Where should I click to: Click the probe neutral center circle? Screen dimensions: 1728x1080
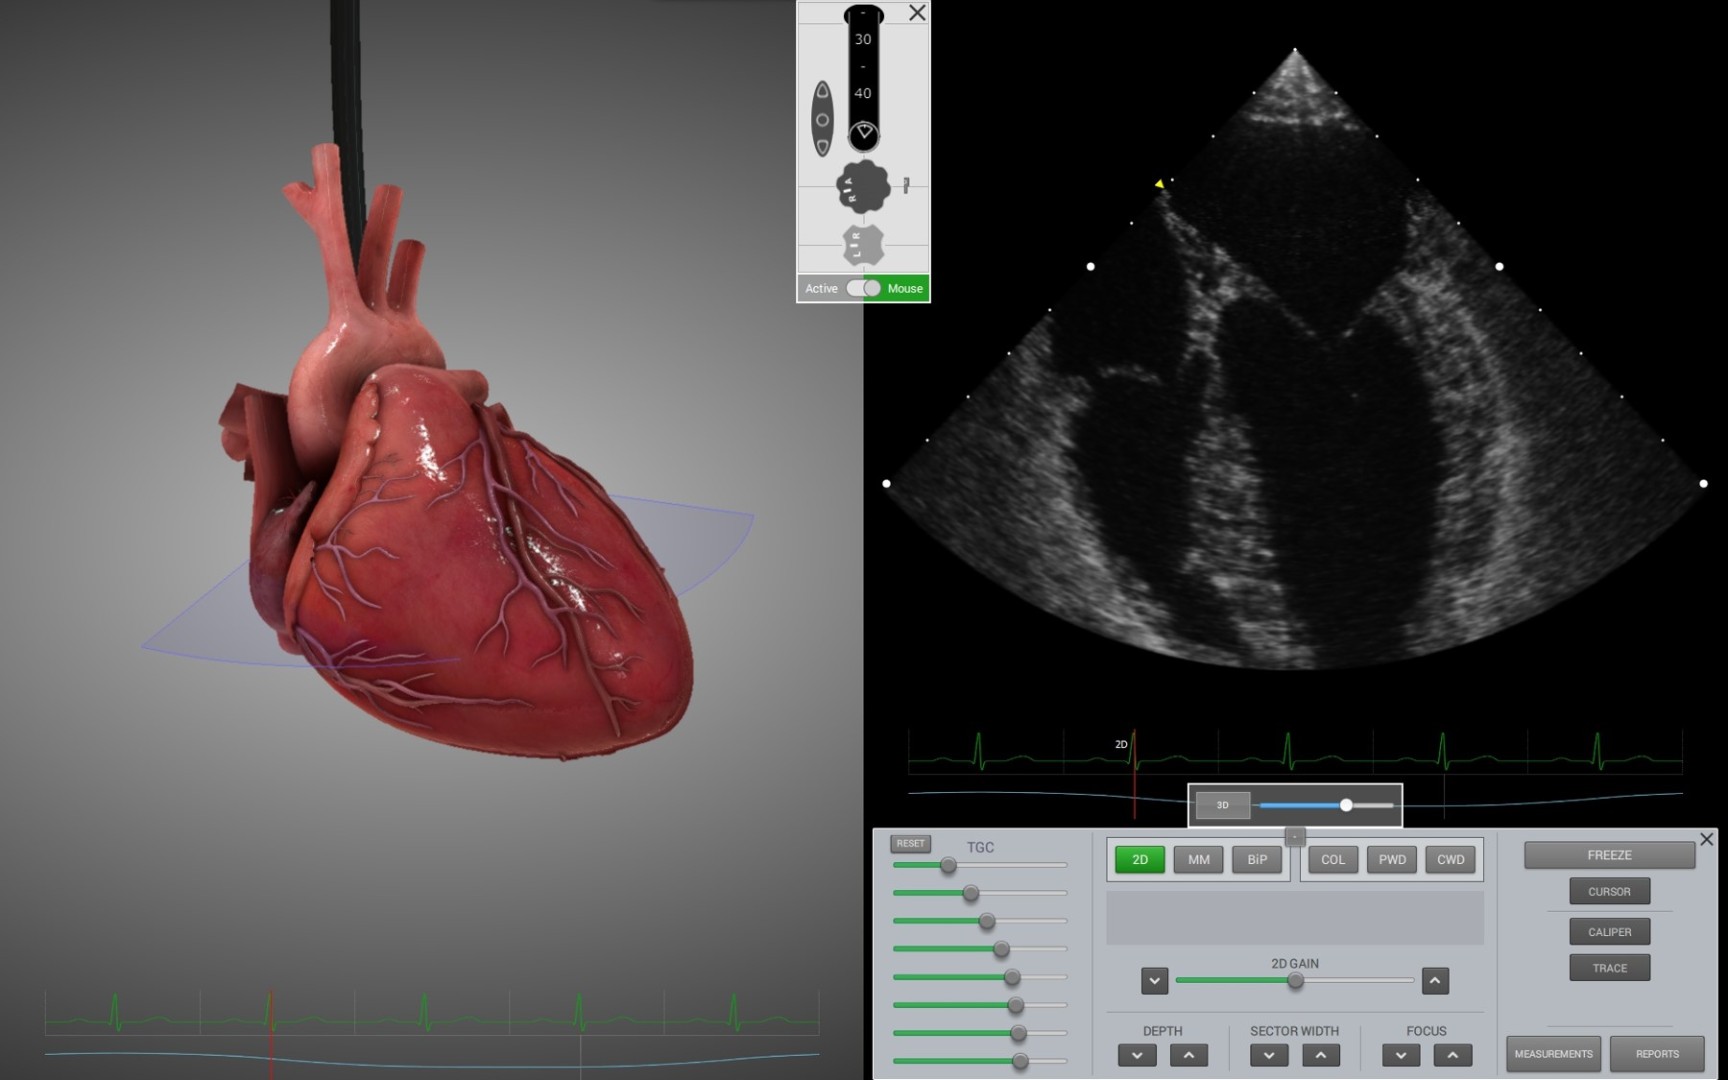pos(822,120)
